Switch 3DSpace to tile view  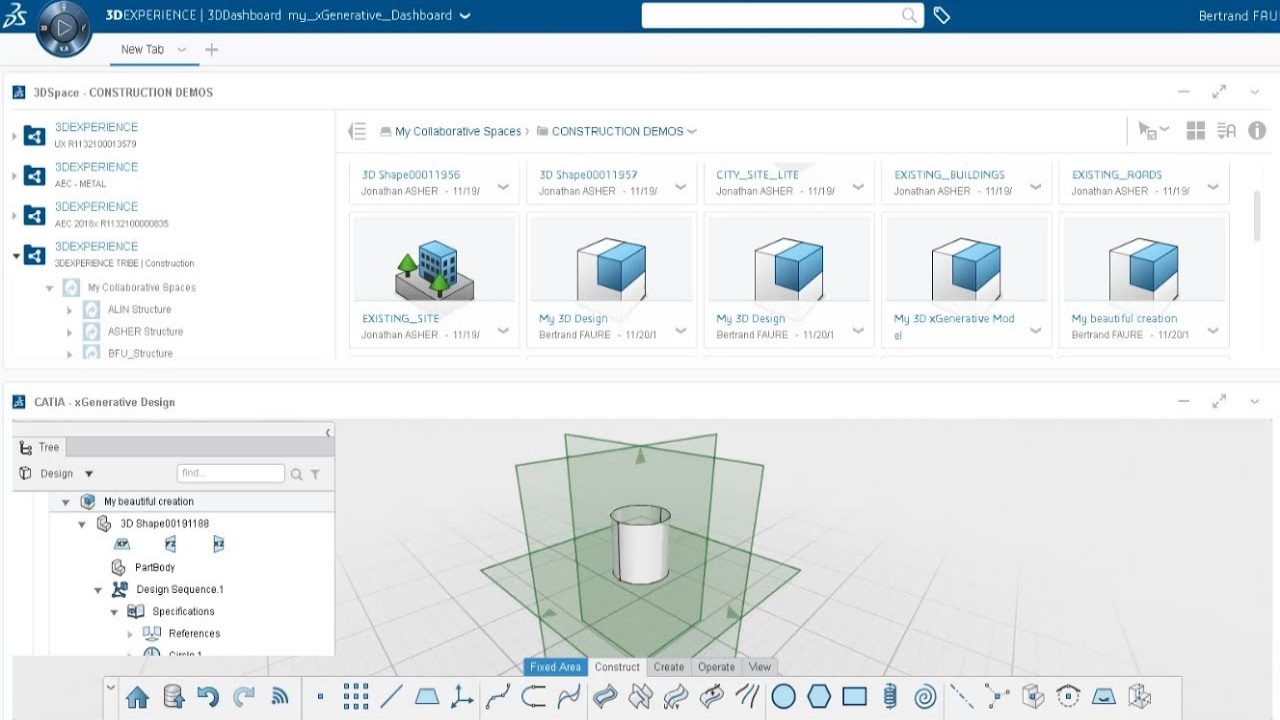click(x=1195, y=131)
